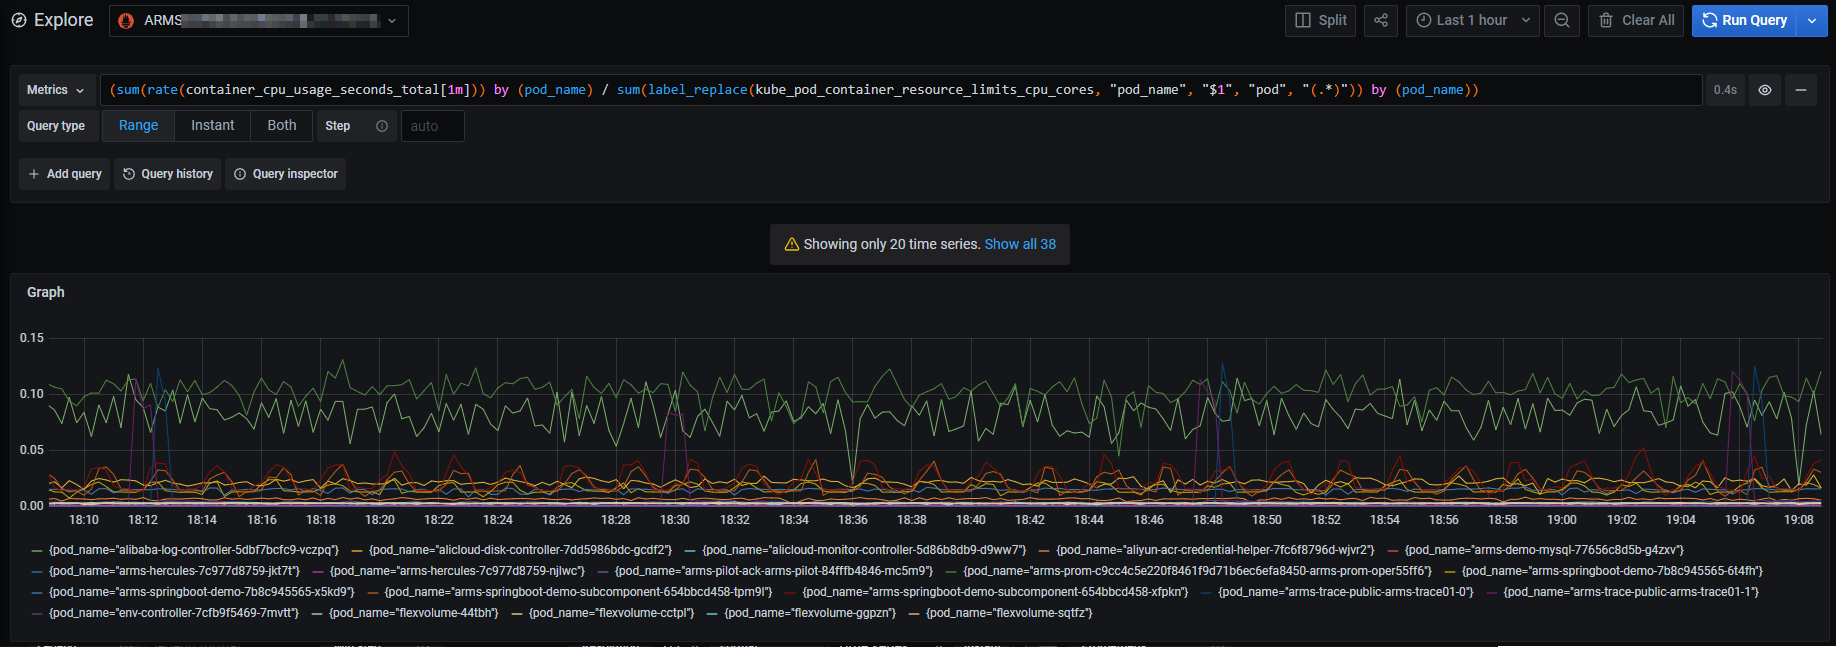Viewport: 1836px width, 647px height.
Task: Click Add query button
Action: [x=65, y=174]
